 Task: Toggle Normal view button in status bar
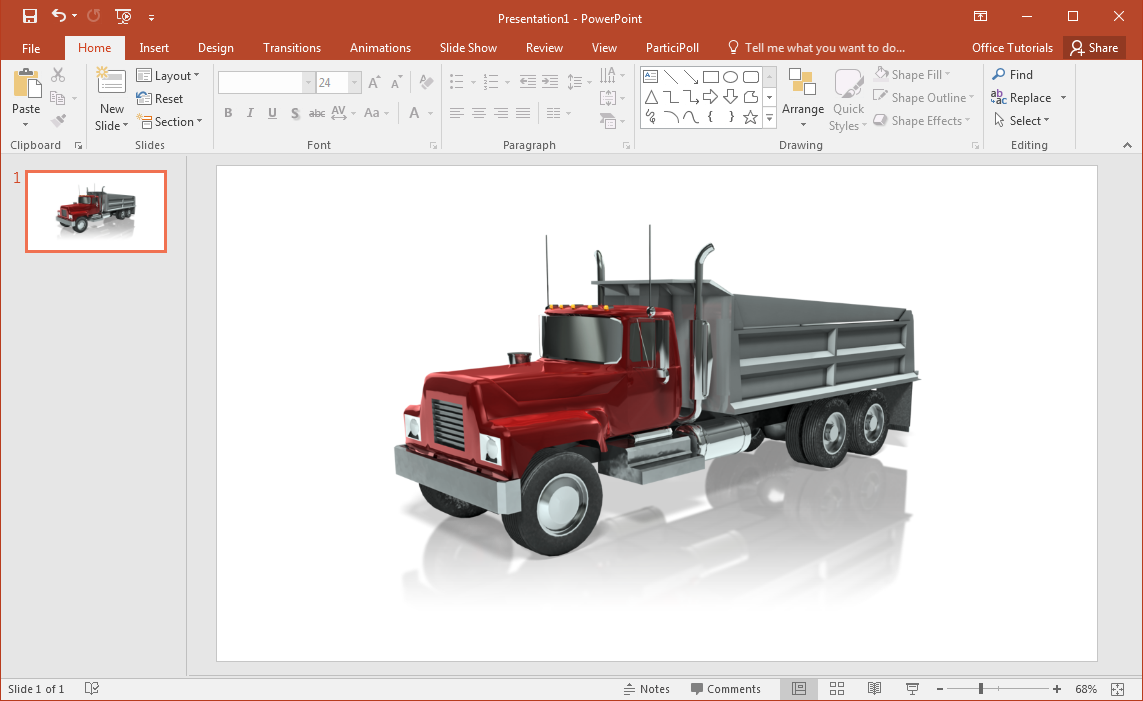pyautogui.click(x=799, y=689)
